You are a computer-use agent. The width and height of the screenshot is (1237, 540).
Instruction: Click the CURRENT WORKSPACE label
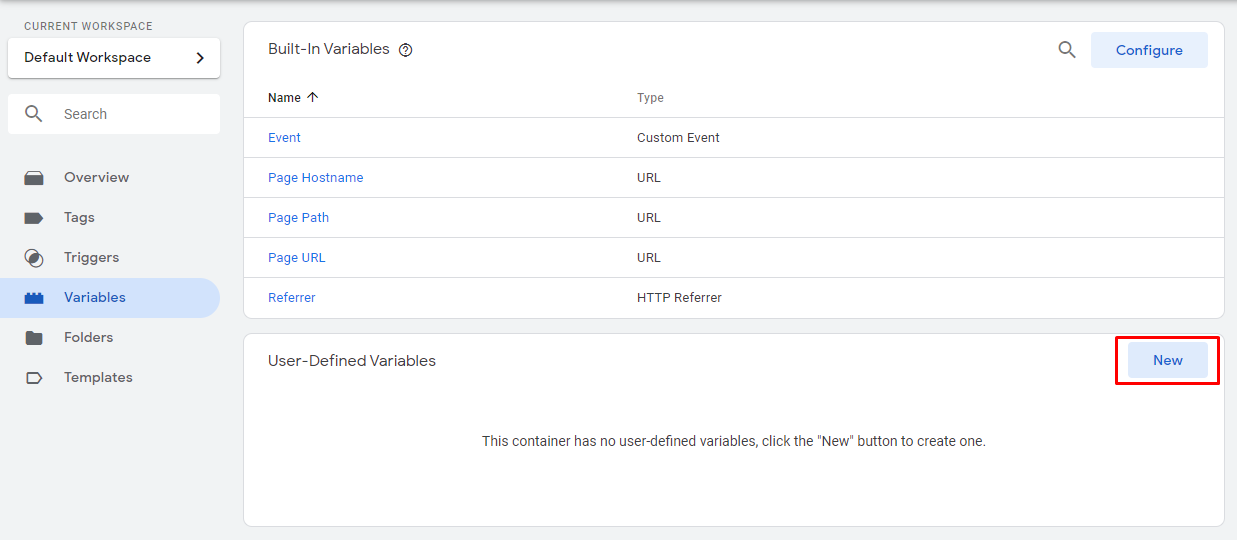tap(89, 26)
